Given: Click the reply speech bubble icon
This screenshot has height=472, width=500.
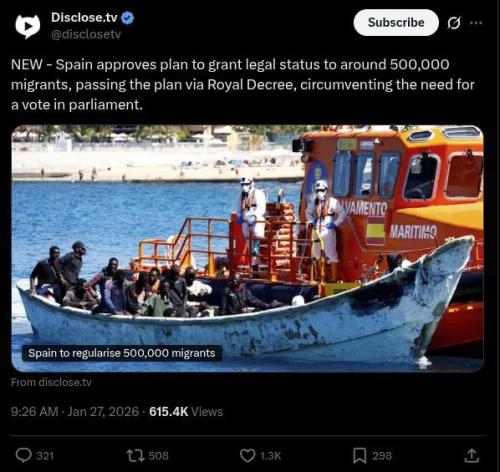Looking at the screenshot, I should 24,455.
